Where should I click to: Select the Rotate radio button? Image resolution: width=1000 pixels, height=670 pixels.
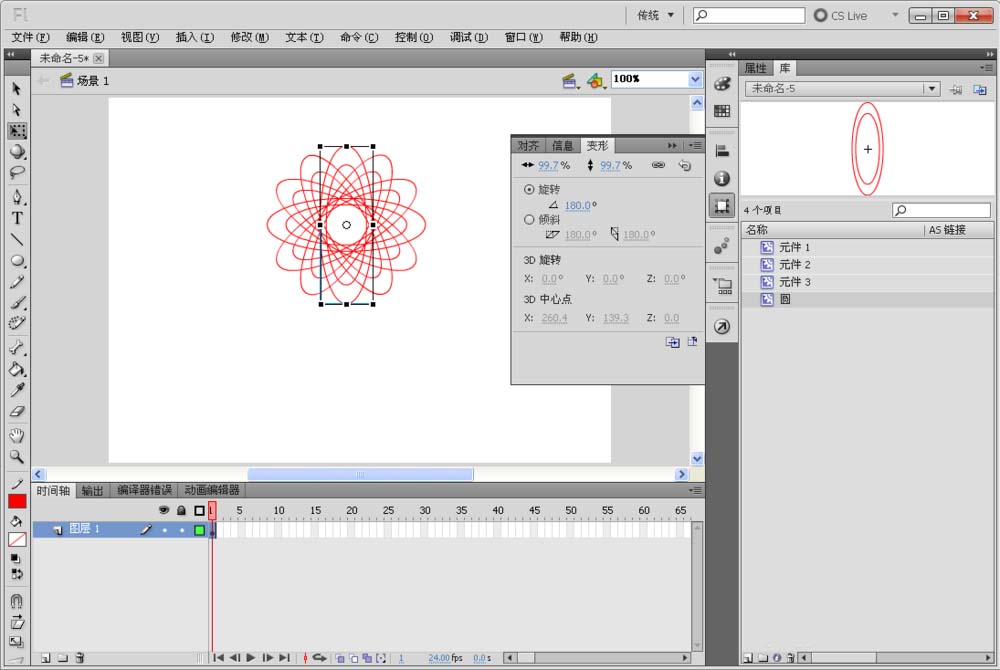coord(529,189)
